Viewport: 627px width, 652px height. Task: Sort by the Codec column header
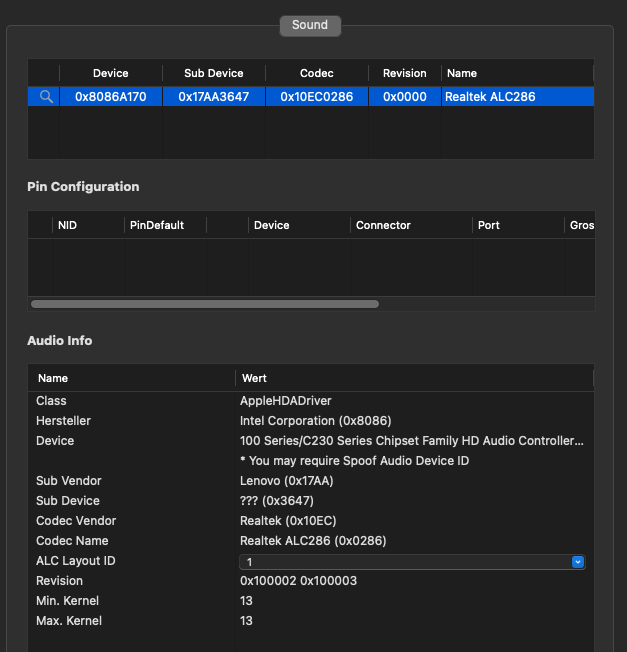click(317, 73)
